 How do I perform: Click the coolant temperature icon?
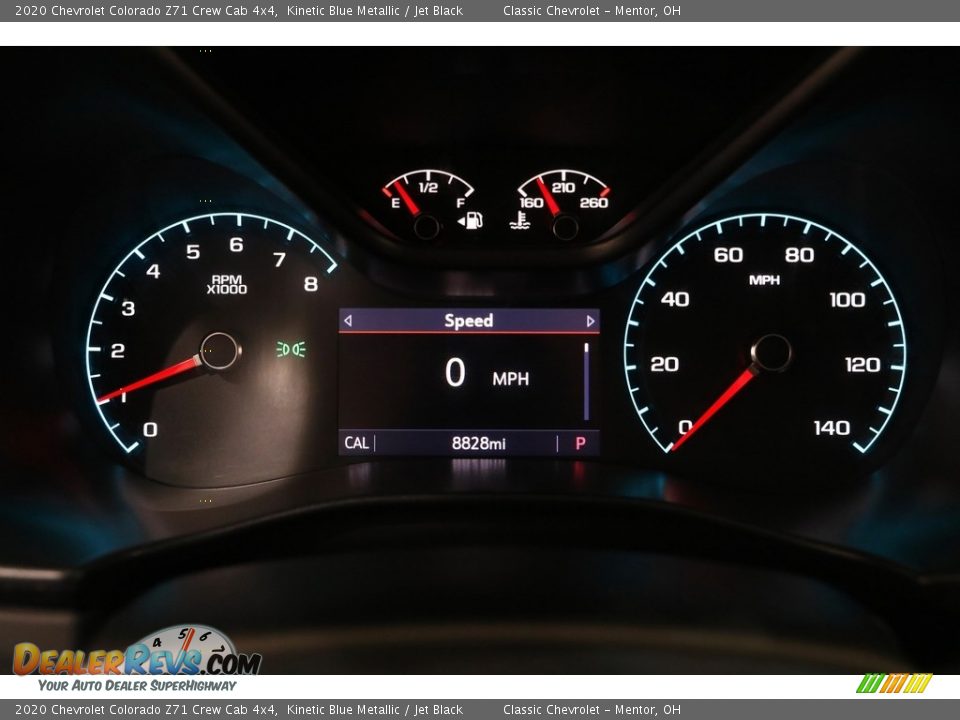[519, 221]
